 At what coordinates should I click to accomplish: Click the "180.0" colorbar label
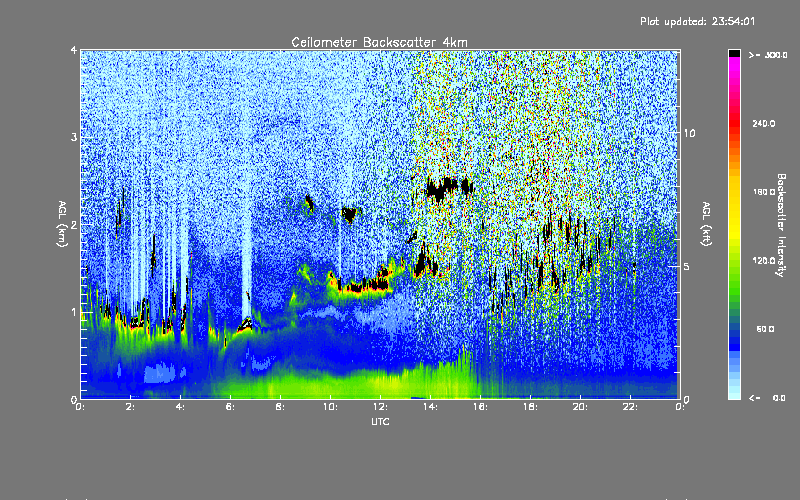tap(764, 192)
